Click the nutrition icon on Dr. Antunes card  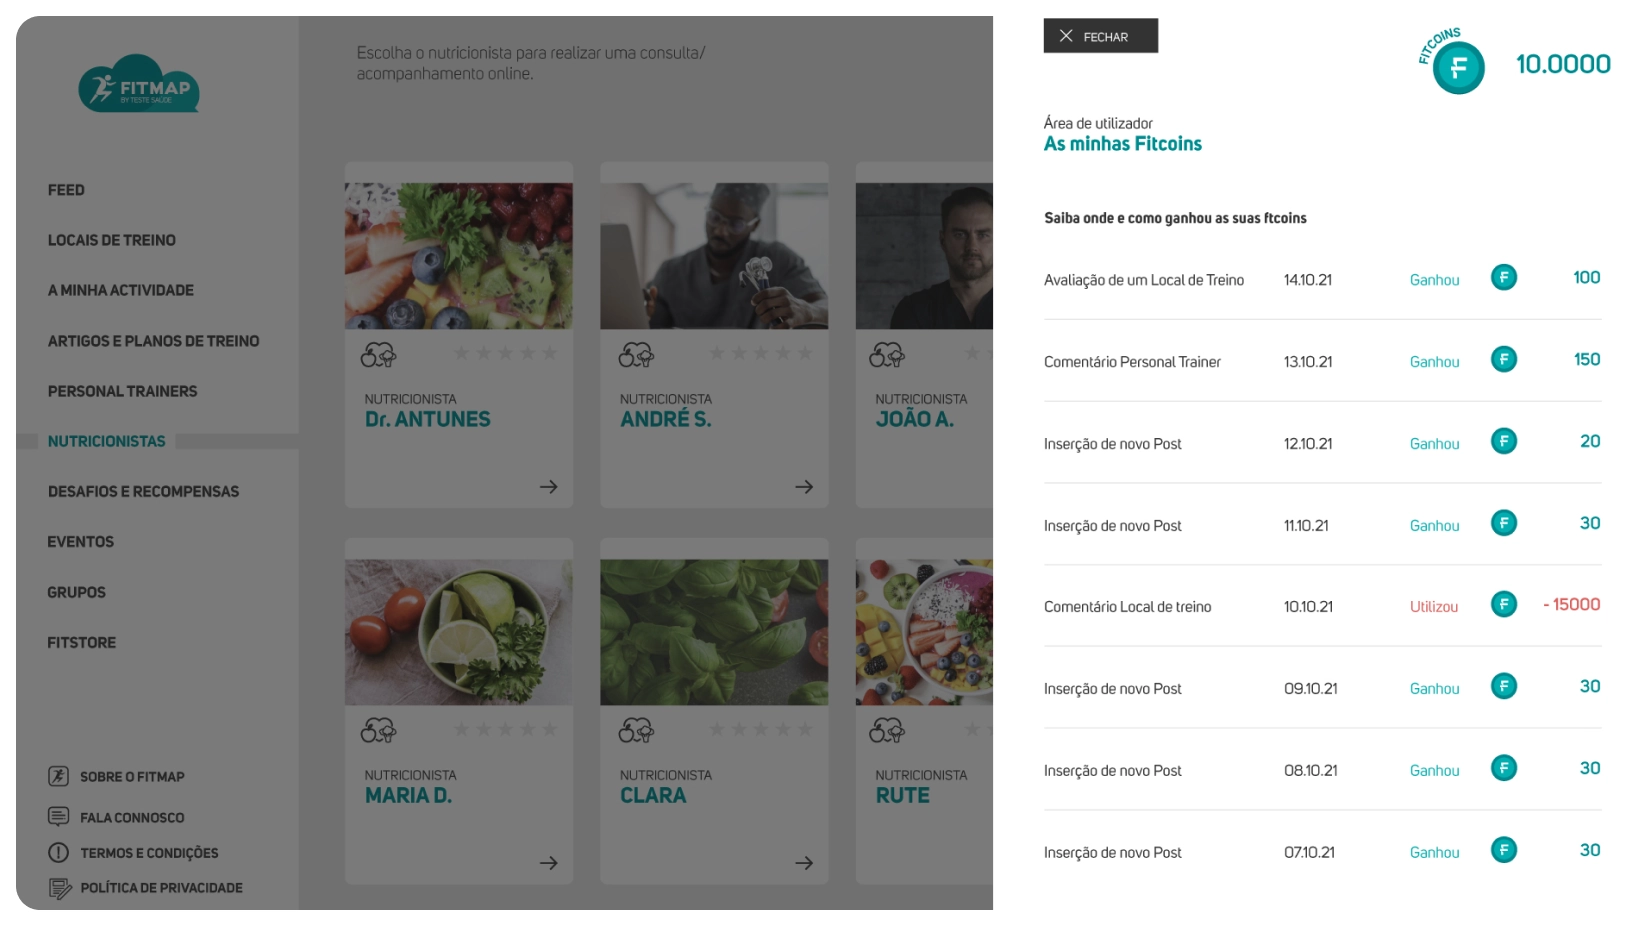point(378,354)
